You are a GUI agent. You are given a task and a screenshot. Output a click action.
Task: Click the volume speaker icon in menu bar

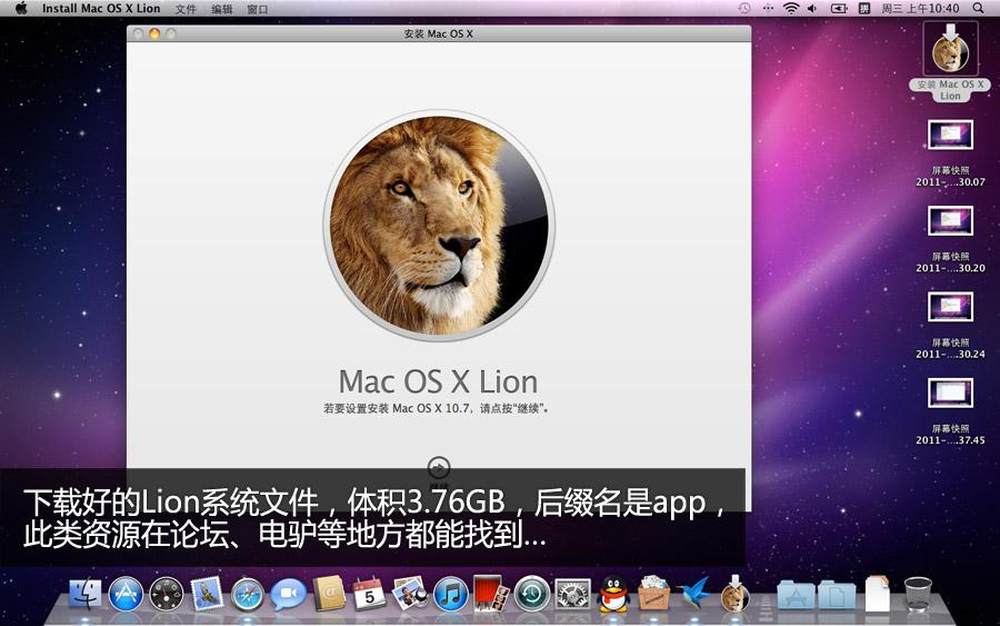(812, 8)
